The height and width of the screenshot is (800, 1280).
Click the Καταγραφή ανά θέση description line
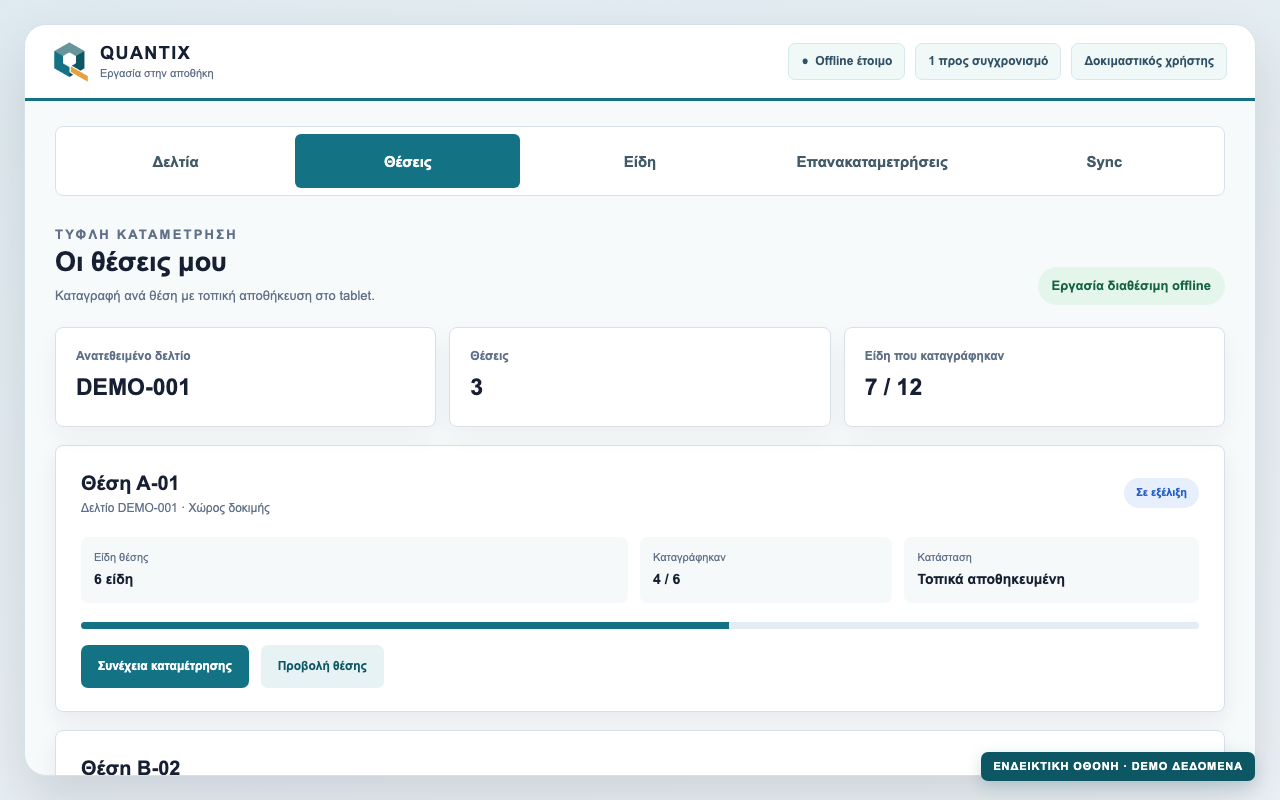[x=215, y=296]
